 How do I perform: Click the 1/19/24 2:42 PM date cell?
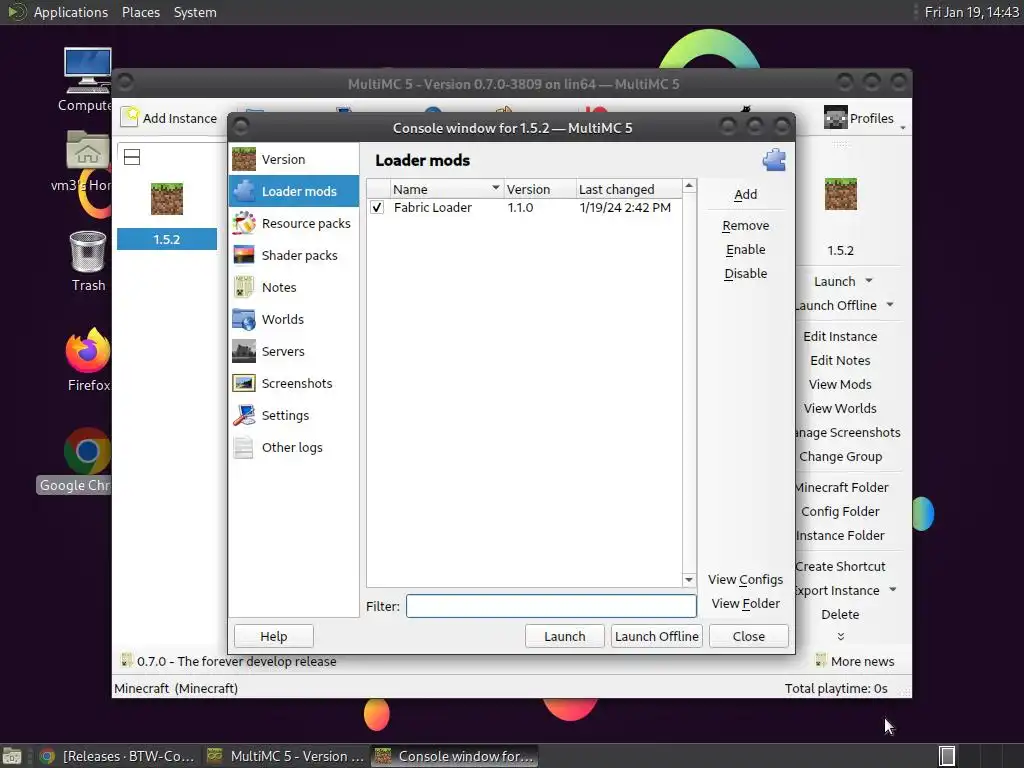coord(625,208)
